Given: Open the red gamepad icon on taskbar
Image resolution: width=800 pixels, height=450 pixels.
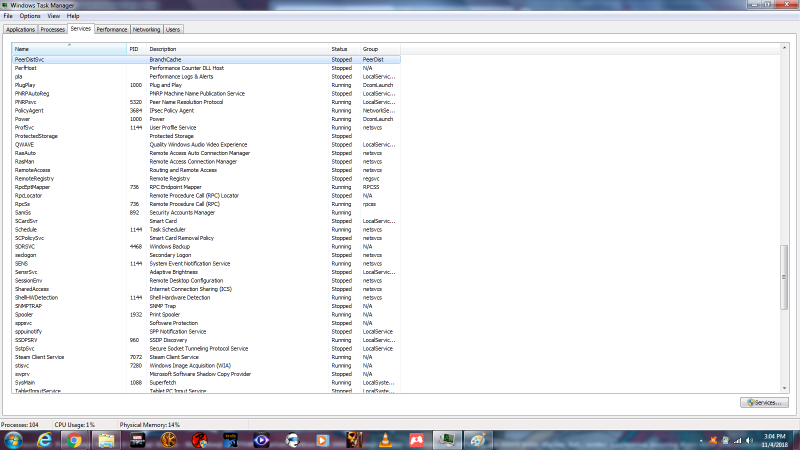Looking at the screenshot, I should [416, 440].
